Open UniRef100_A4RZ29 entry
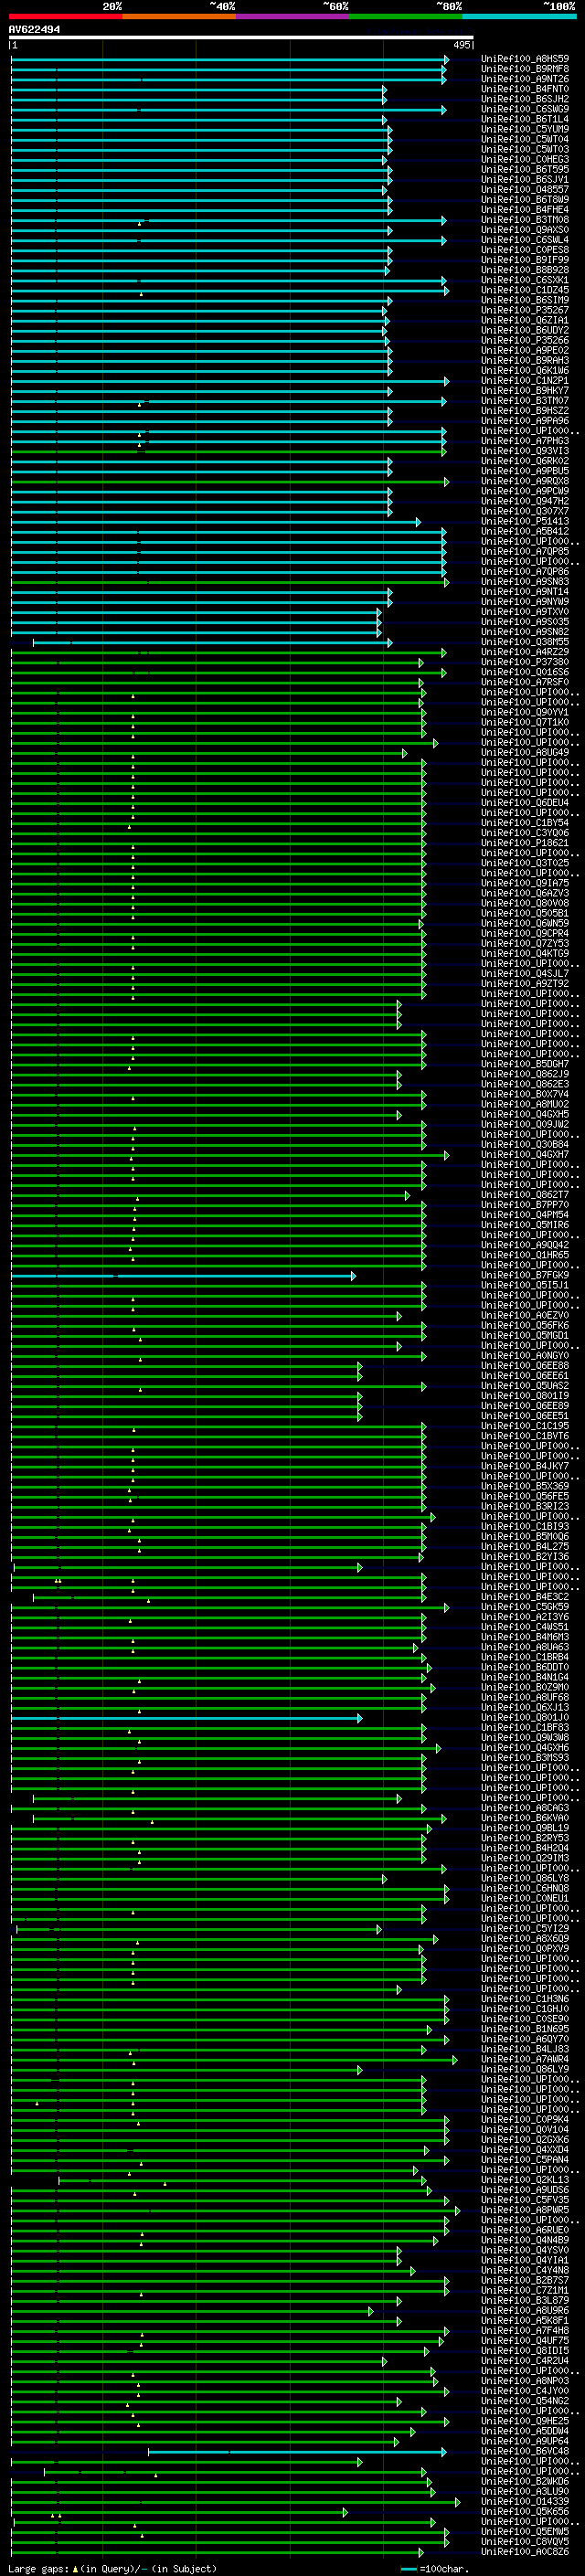 525,652
